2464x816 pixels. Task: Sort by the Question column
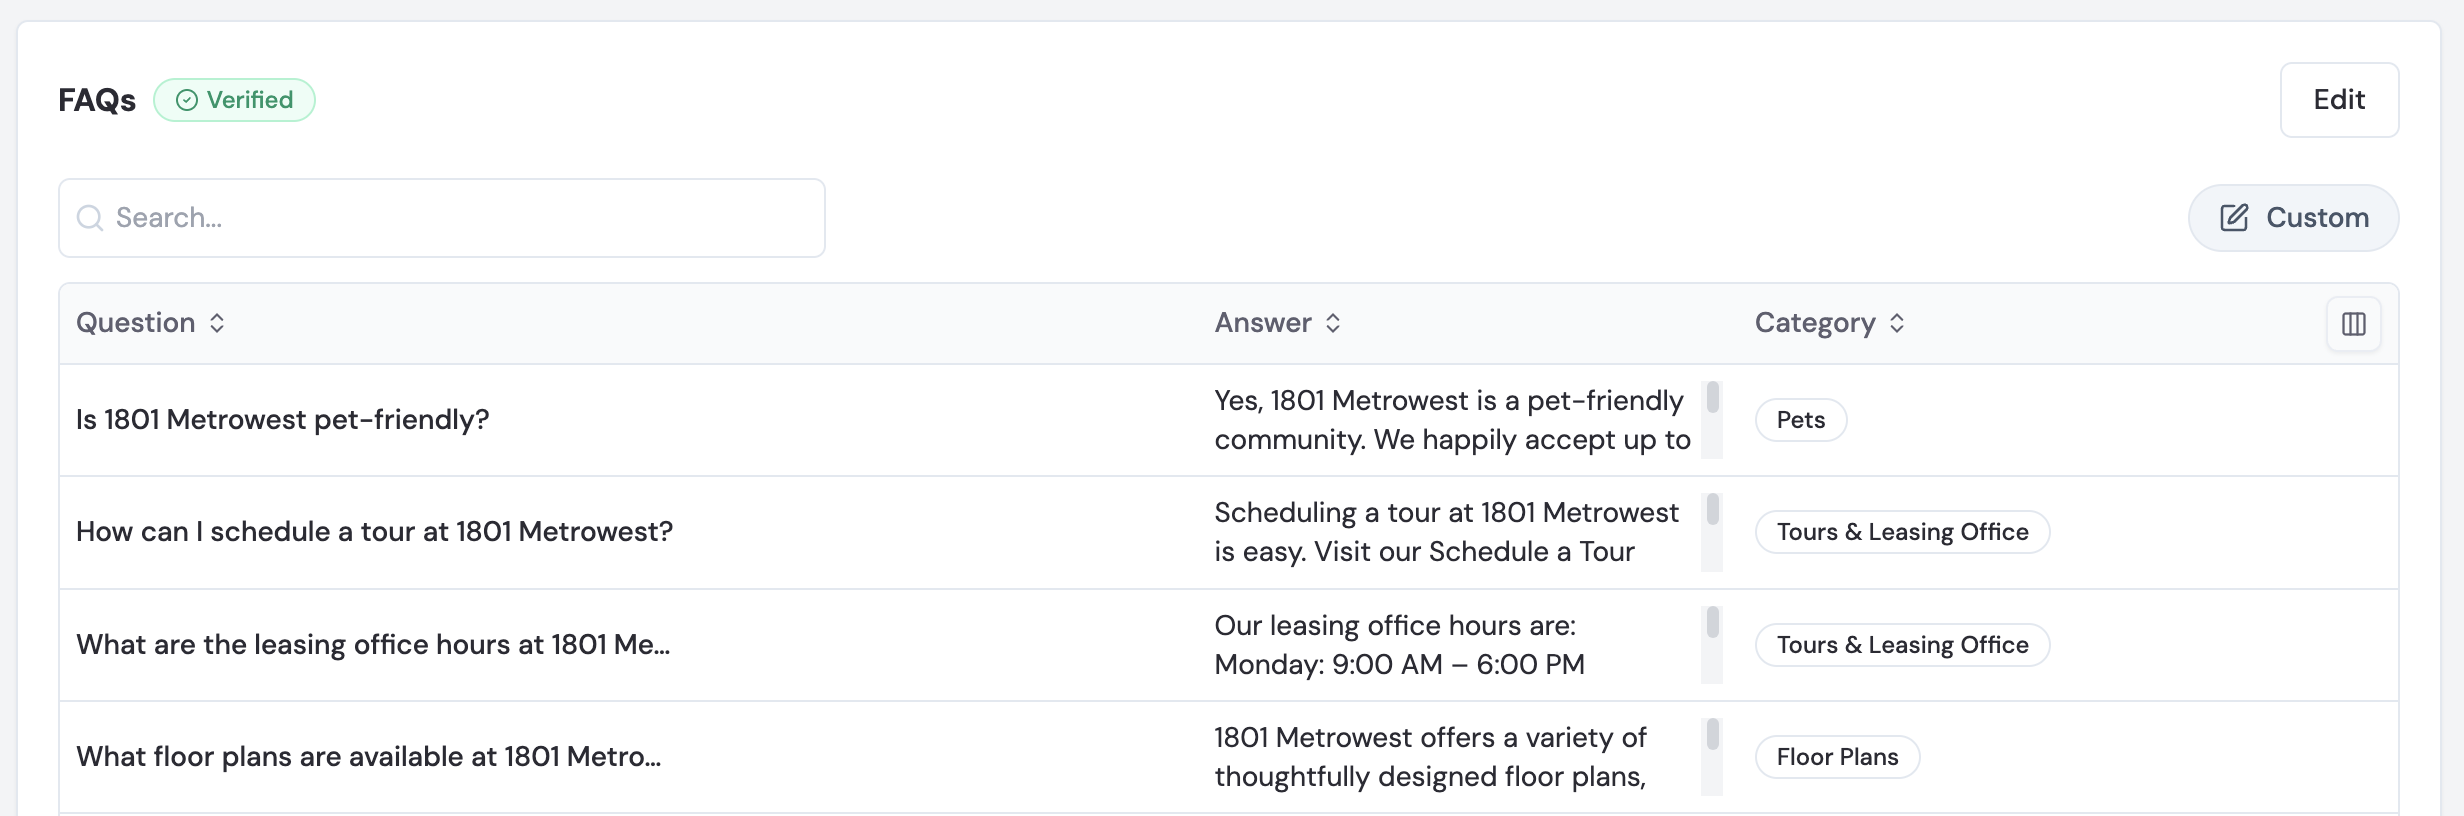click(x=151, y=323)
